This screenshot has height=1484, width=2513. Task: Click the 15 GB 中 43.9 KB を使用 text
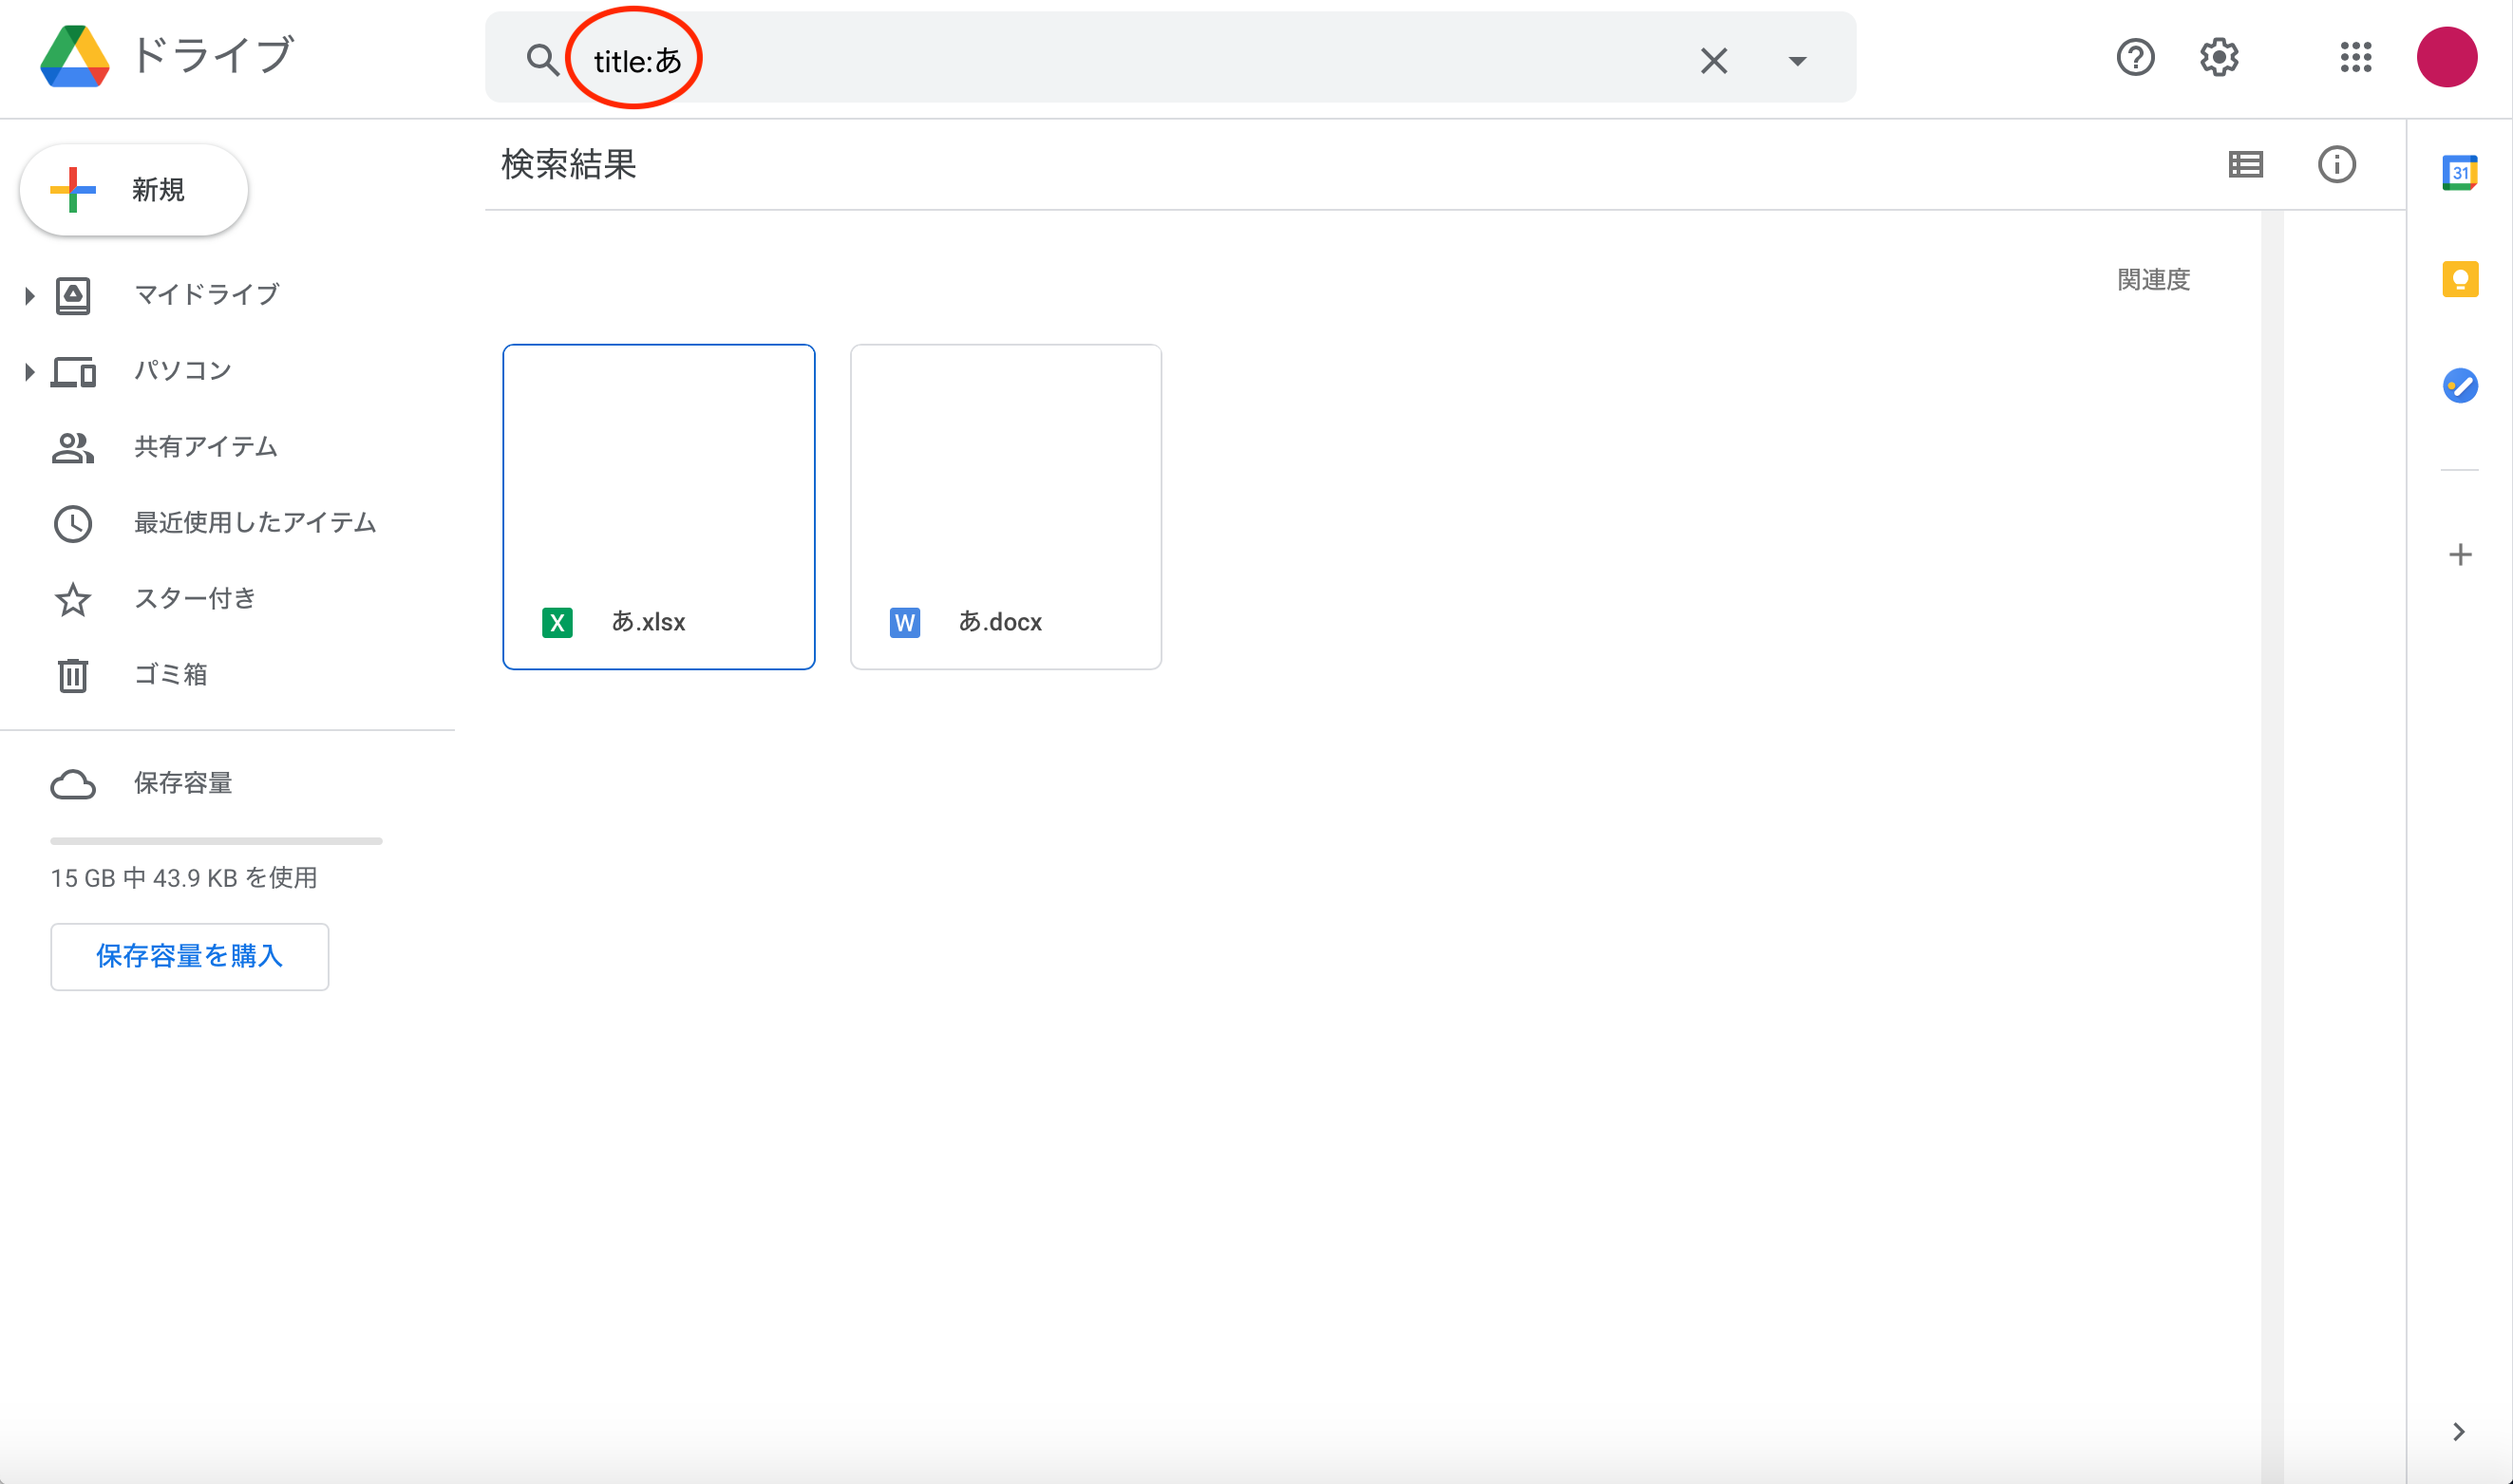tap(184, 878)
